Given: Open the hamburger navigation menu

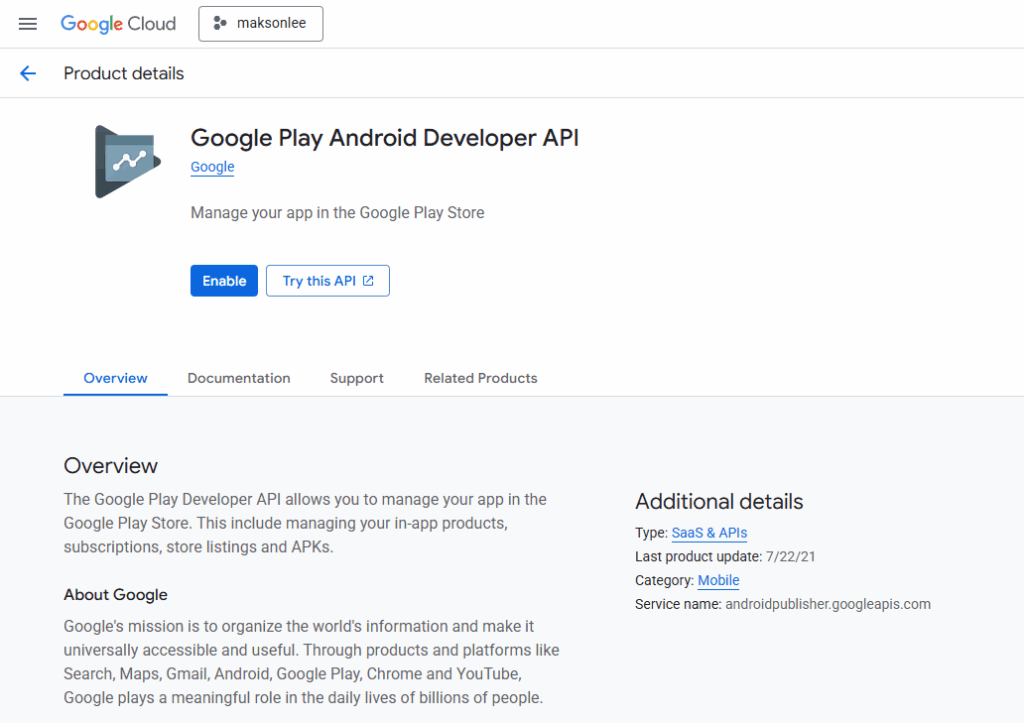Looking at the screenshot, I should coord(28,24).
